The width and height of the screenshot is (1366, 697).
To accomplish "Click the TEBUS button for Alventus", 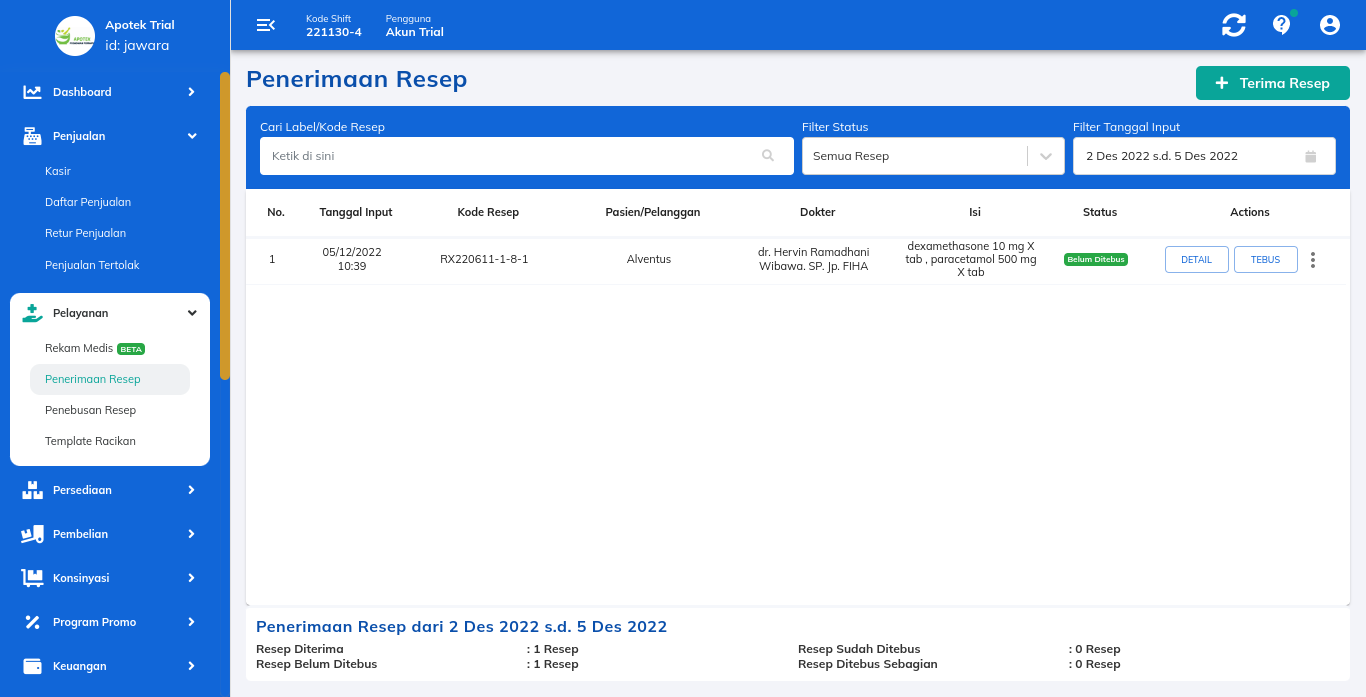I will [1265, 260].
